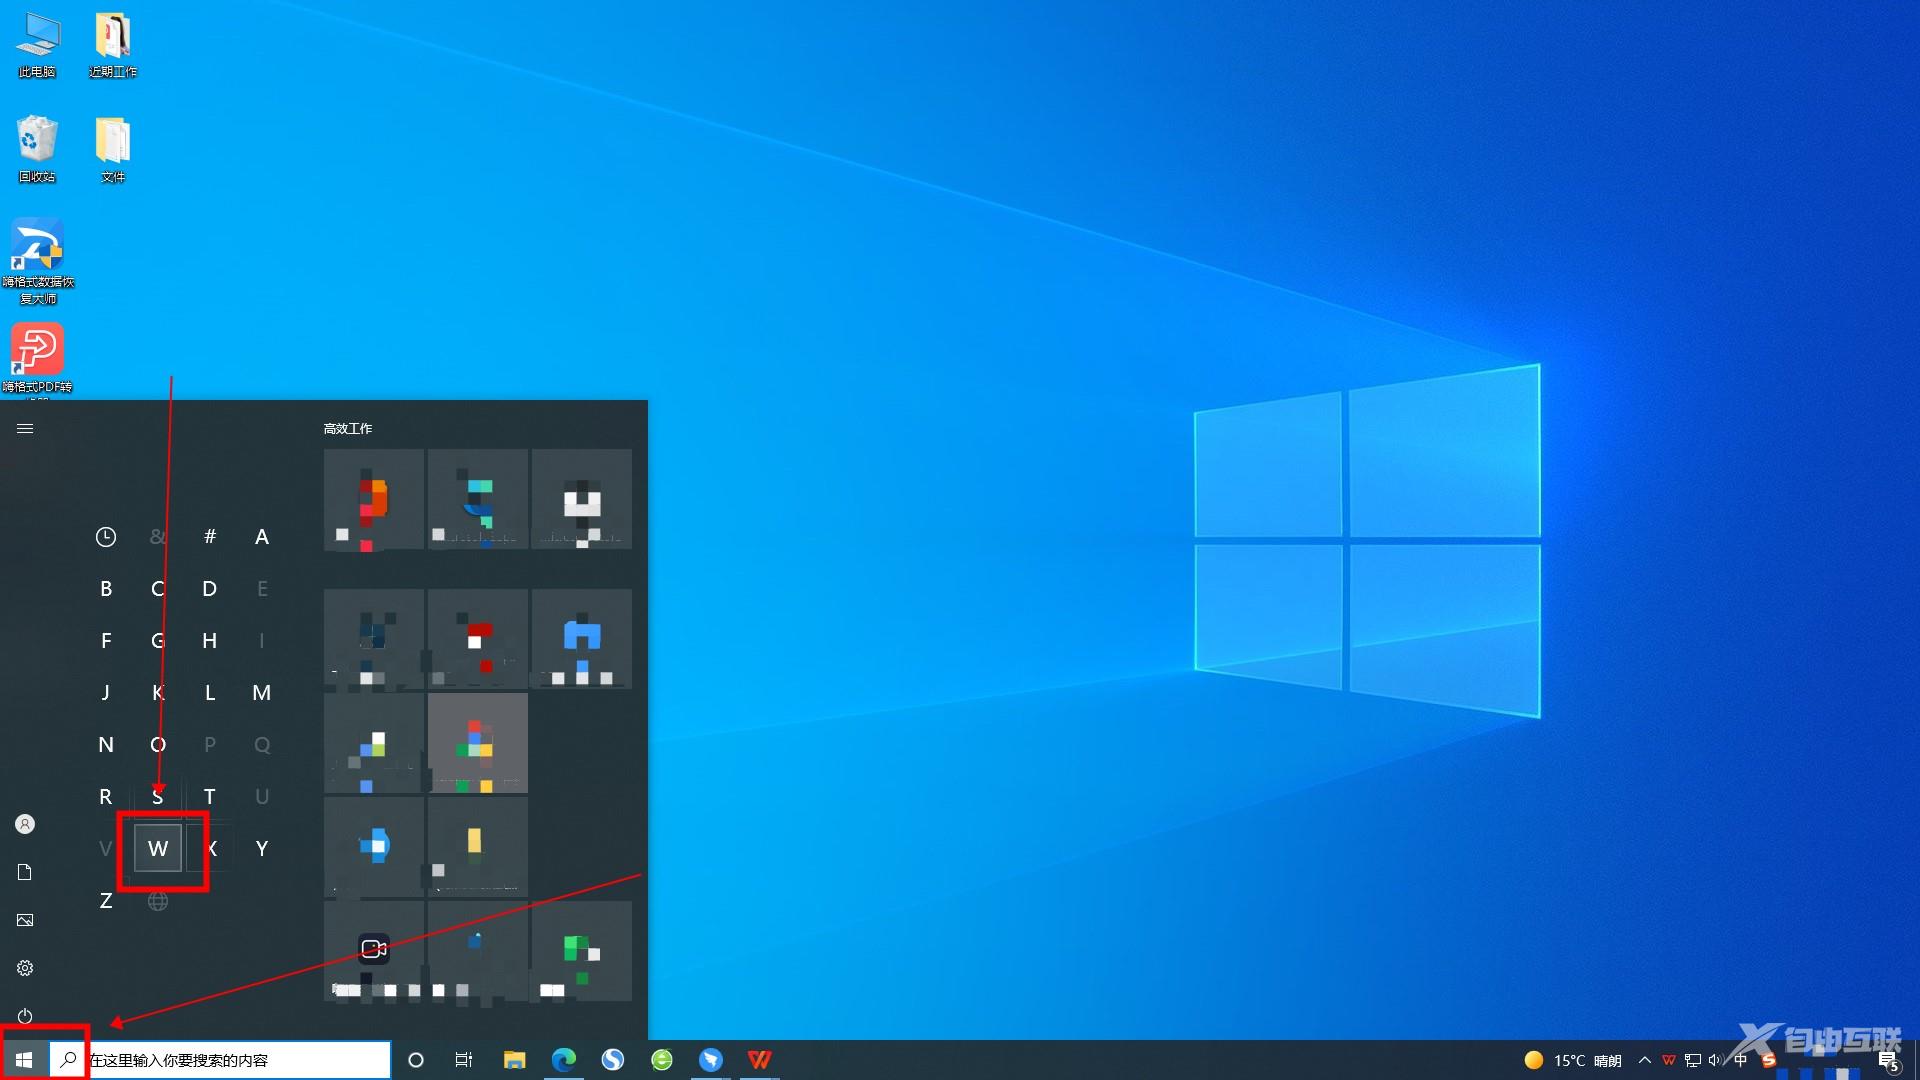Open the 15°C weather widget
Screen dimensions: 1920x1080
[x=1572, y=1060]
